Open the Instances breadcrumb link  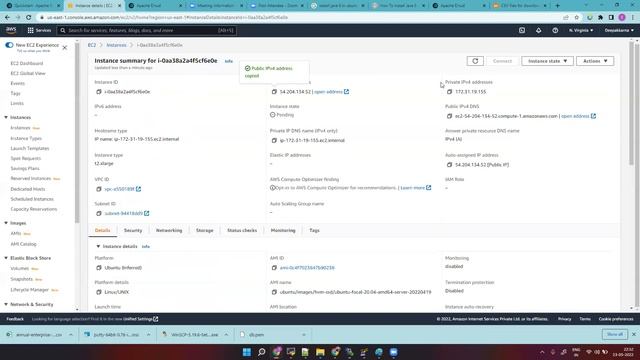(116, 45)
